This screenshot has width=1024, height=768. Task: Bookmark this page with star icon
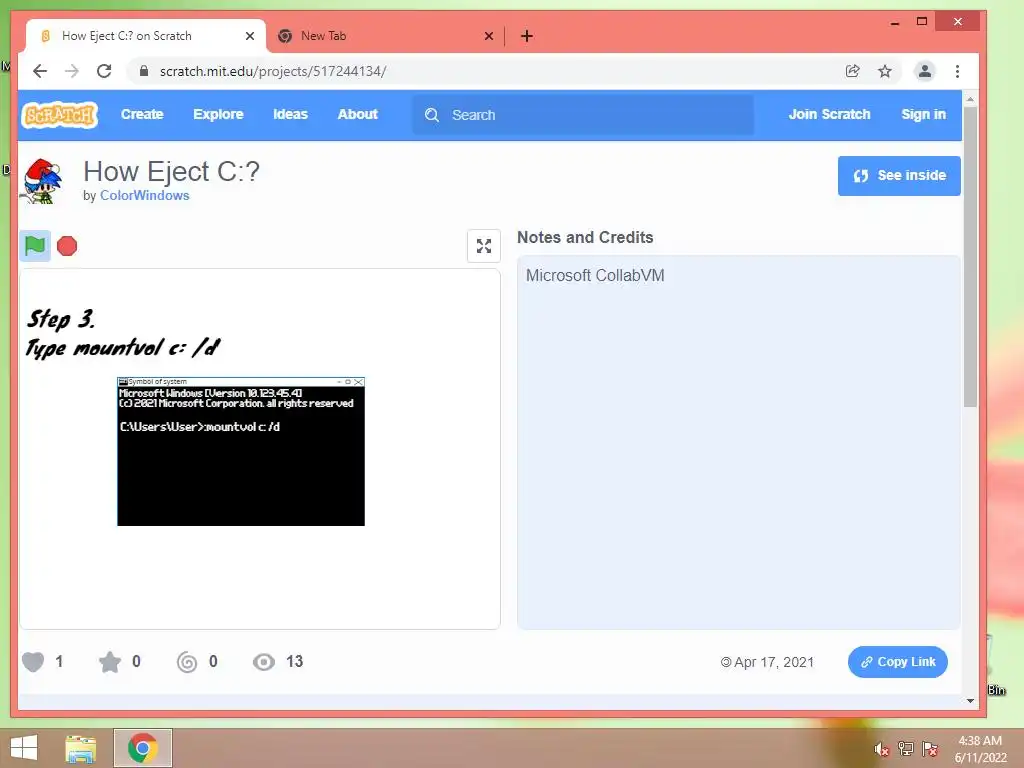click(885, 71)
